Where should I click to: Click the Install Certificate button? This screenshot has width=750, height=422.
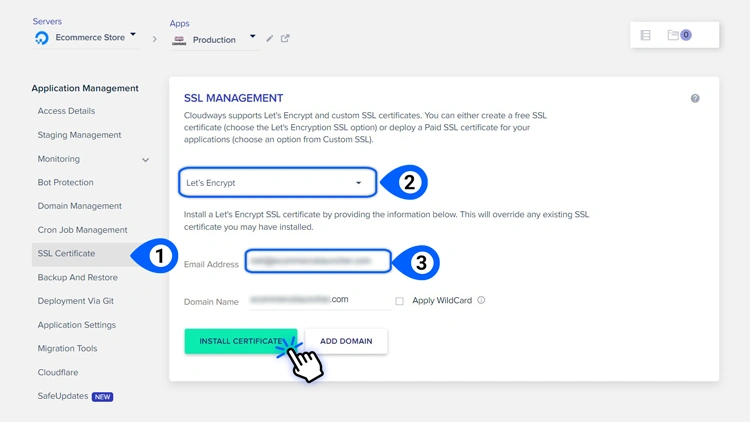[240, 341]
